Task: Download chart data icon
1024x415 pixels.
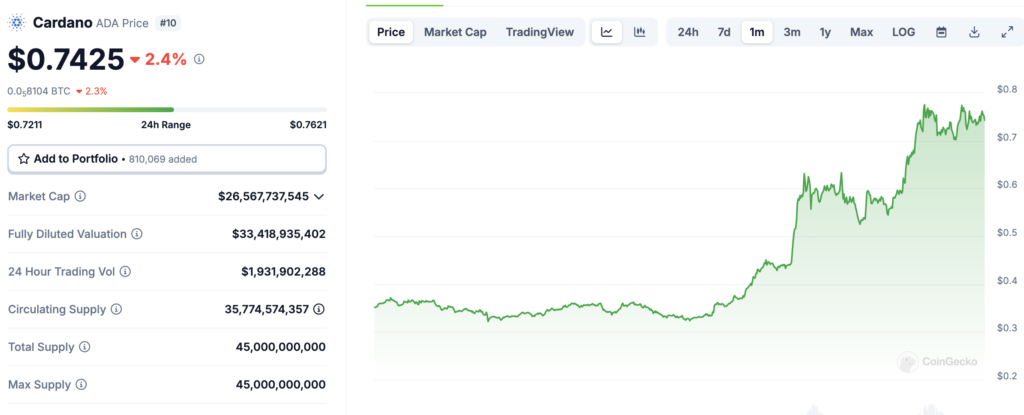Action: click(974, 32)
